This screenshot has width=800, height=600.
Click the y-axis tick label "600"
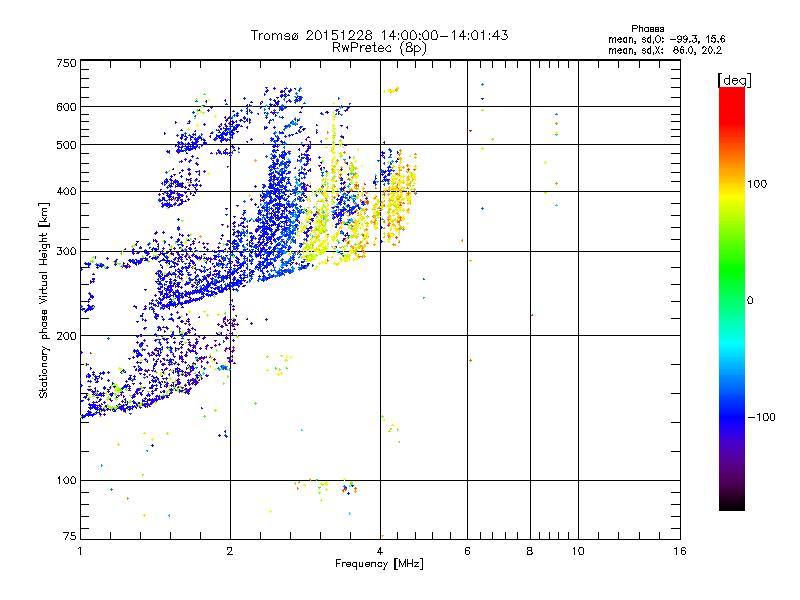(66, 107)
